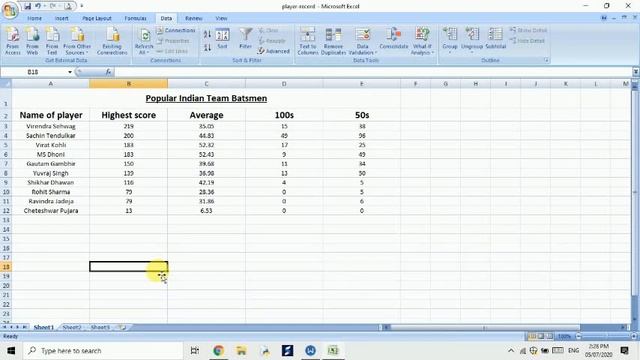Image resolution: width=640 pixels, height=360 pixels.
Task: Switch to the Formulas ribbon tab
Action: click(x=136, y=18)
